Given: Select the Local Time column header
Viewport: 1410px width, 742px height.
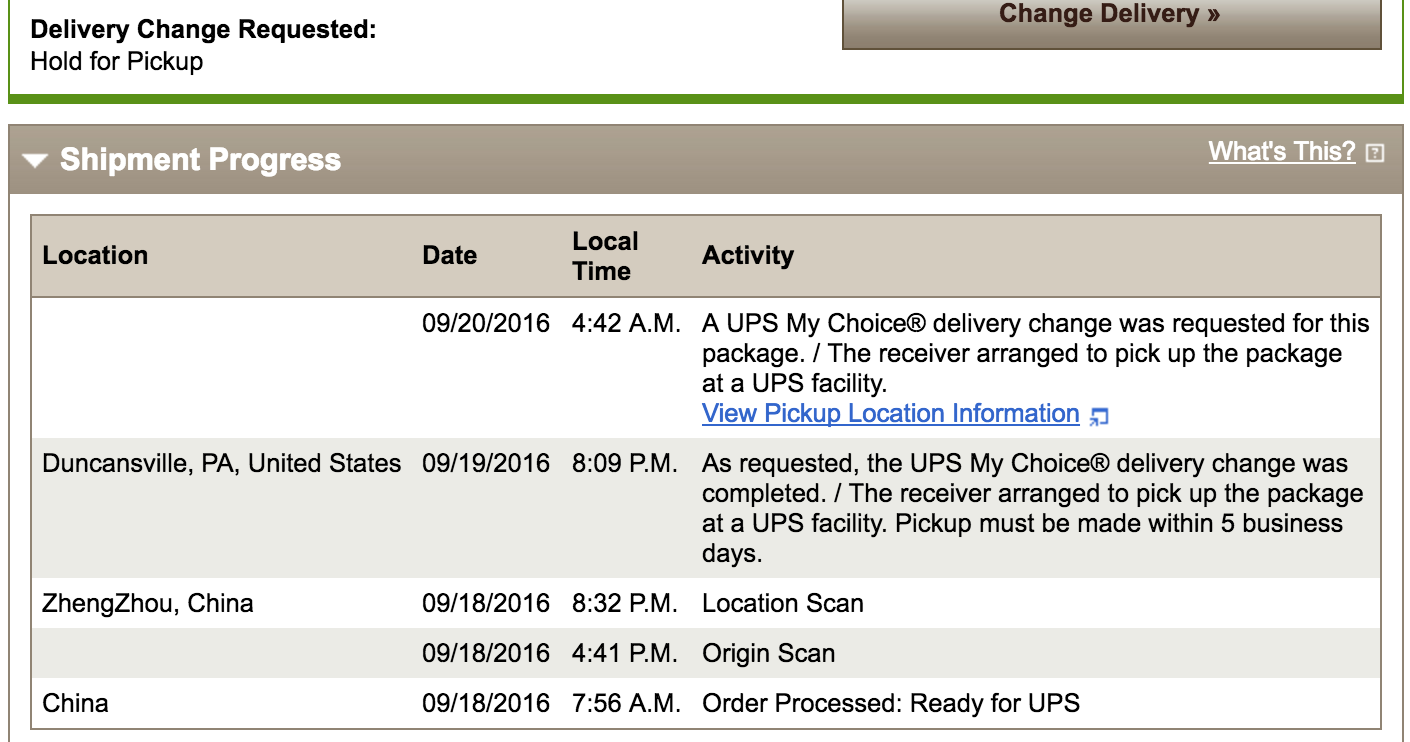Looking at the screenshot, I should 605,256.
